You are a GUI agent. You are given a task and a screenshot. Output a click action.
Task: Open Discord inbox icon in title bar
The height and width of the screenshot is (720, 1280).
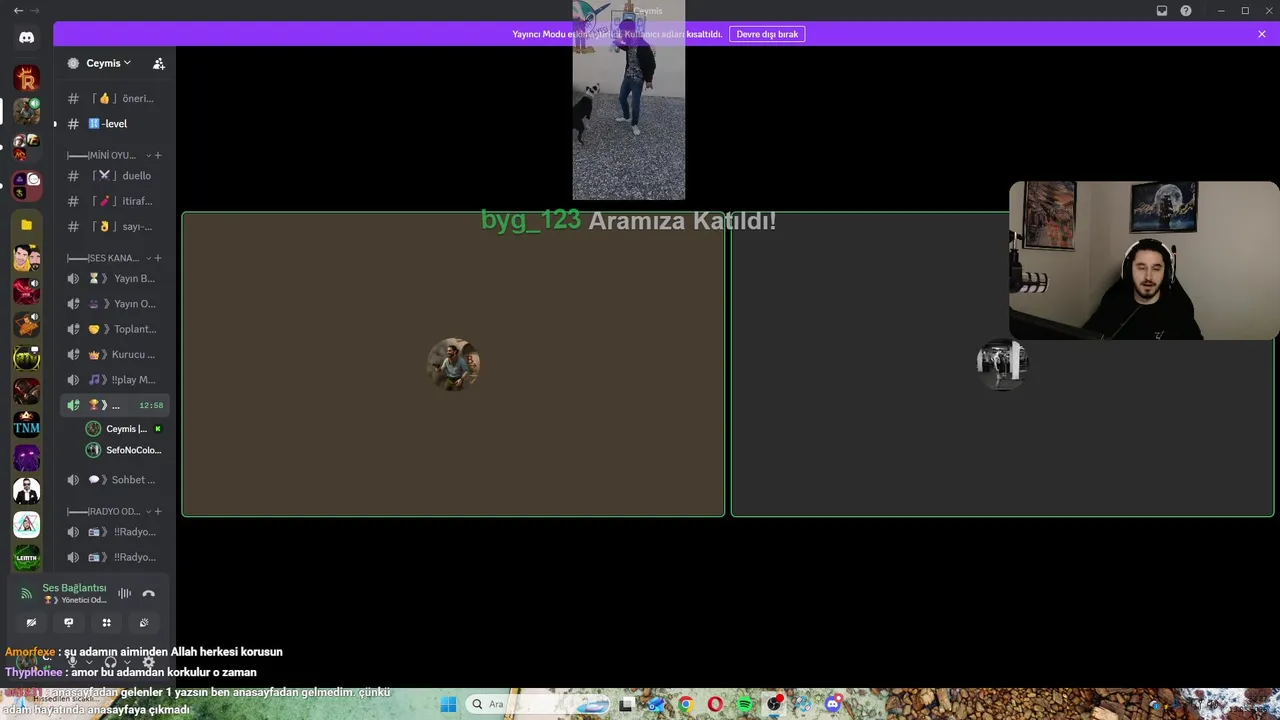[x=1162, y=11]
